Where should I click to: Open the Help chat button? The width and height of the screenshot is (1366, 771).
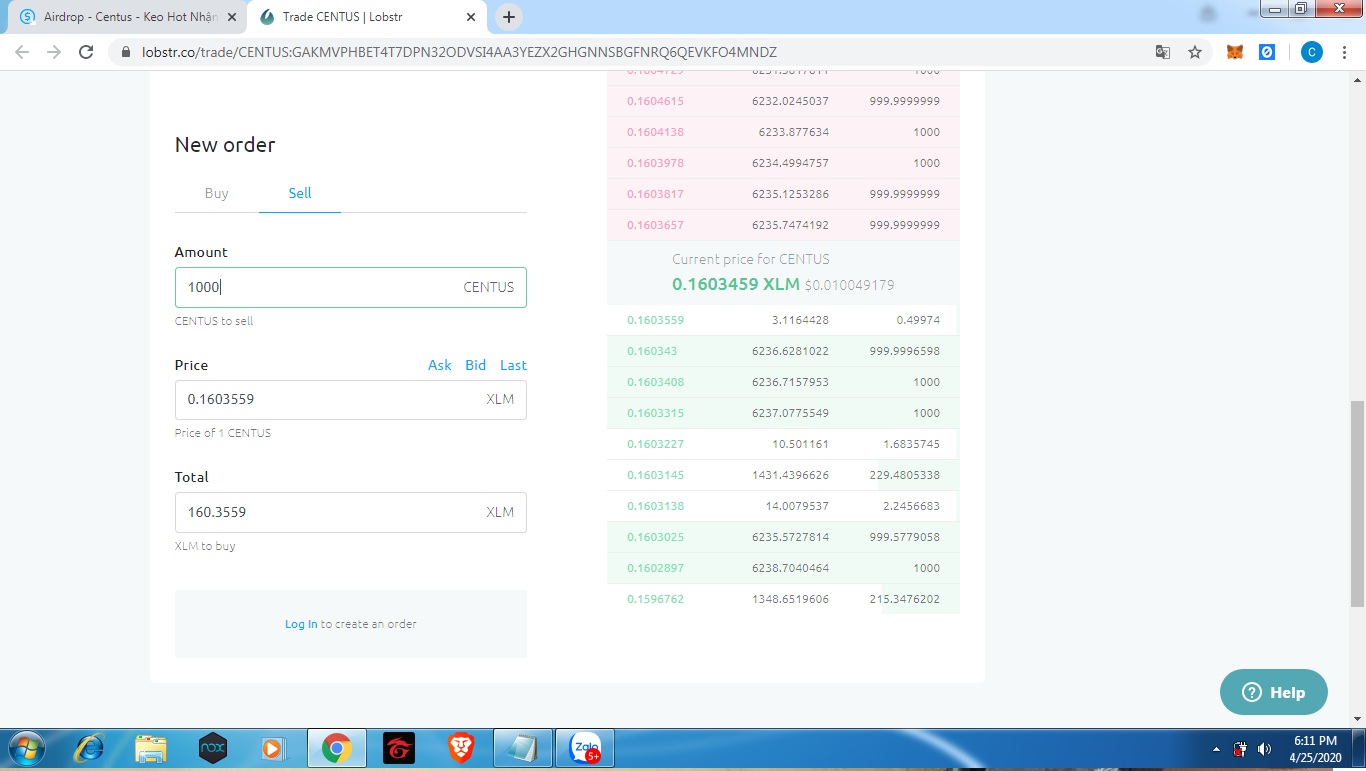(x=1274, y=692)
